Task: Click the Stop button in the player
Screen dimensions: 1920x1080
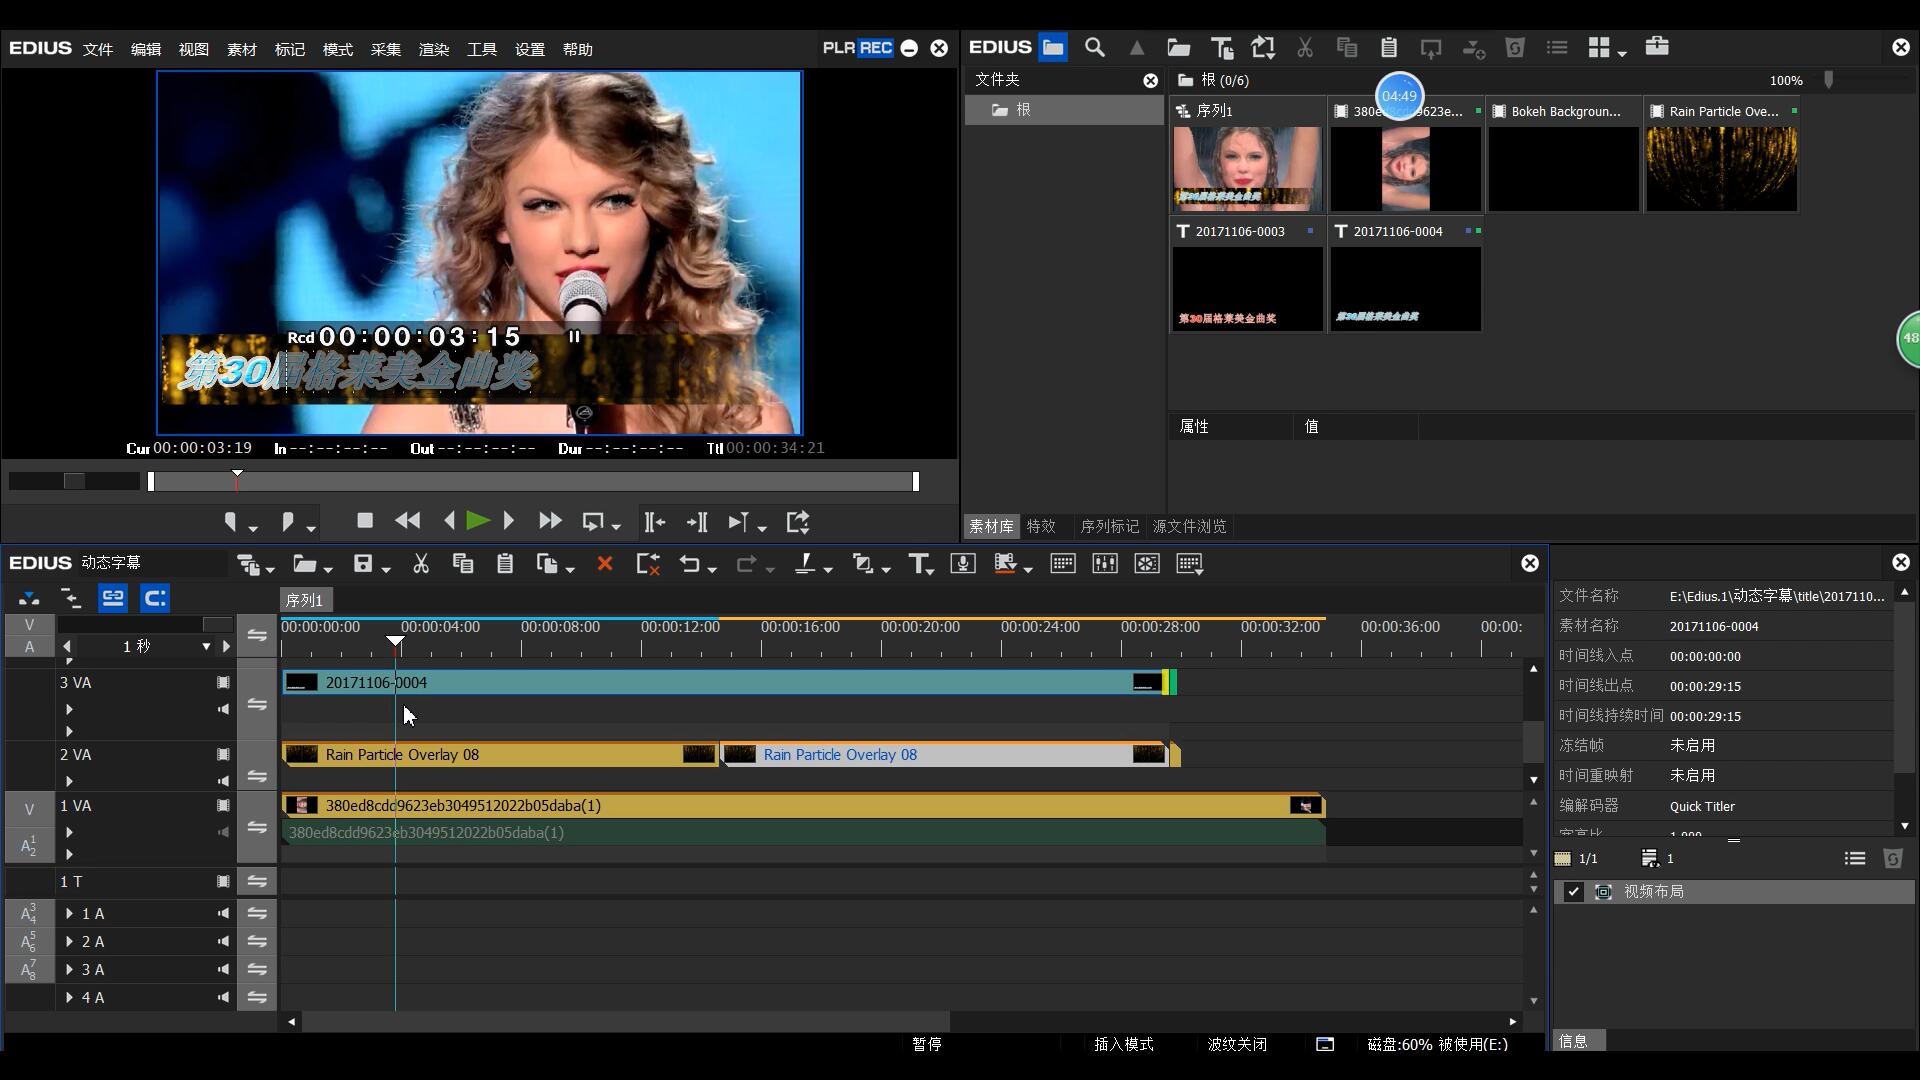Action: (x=365, y=521)
